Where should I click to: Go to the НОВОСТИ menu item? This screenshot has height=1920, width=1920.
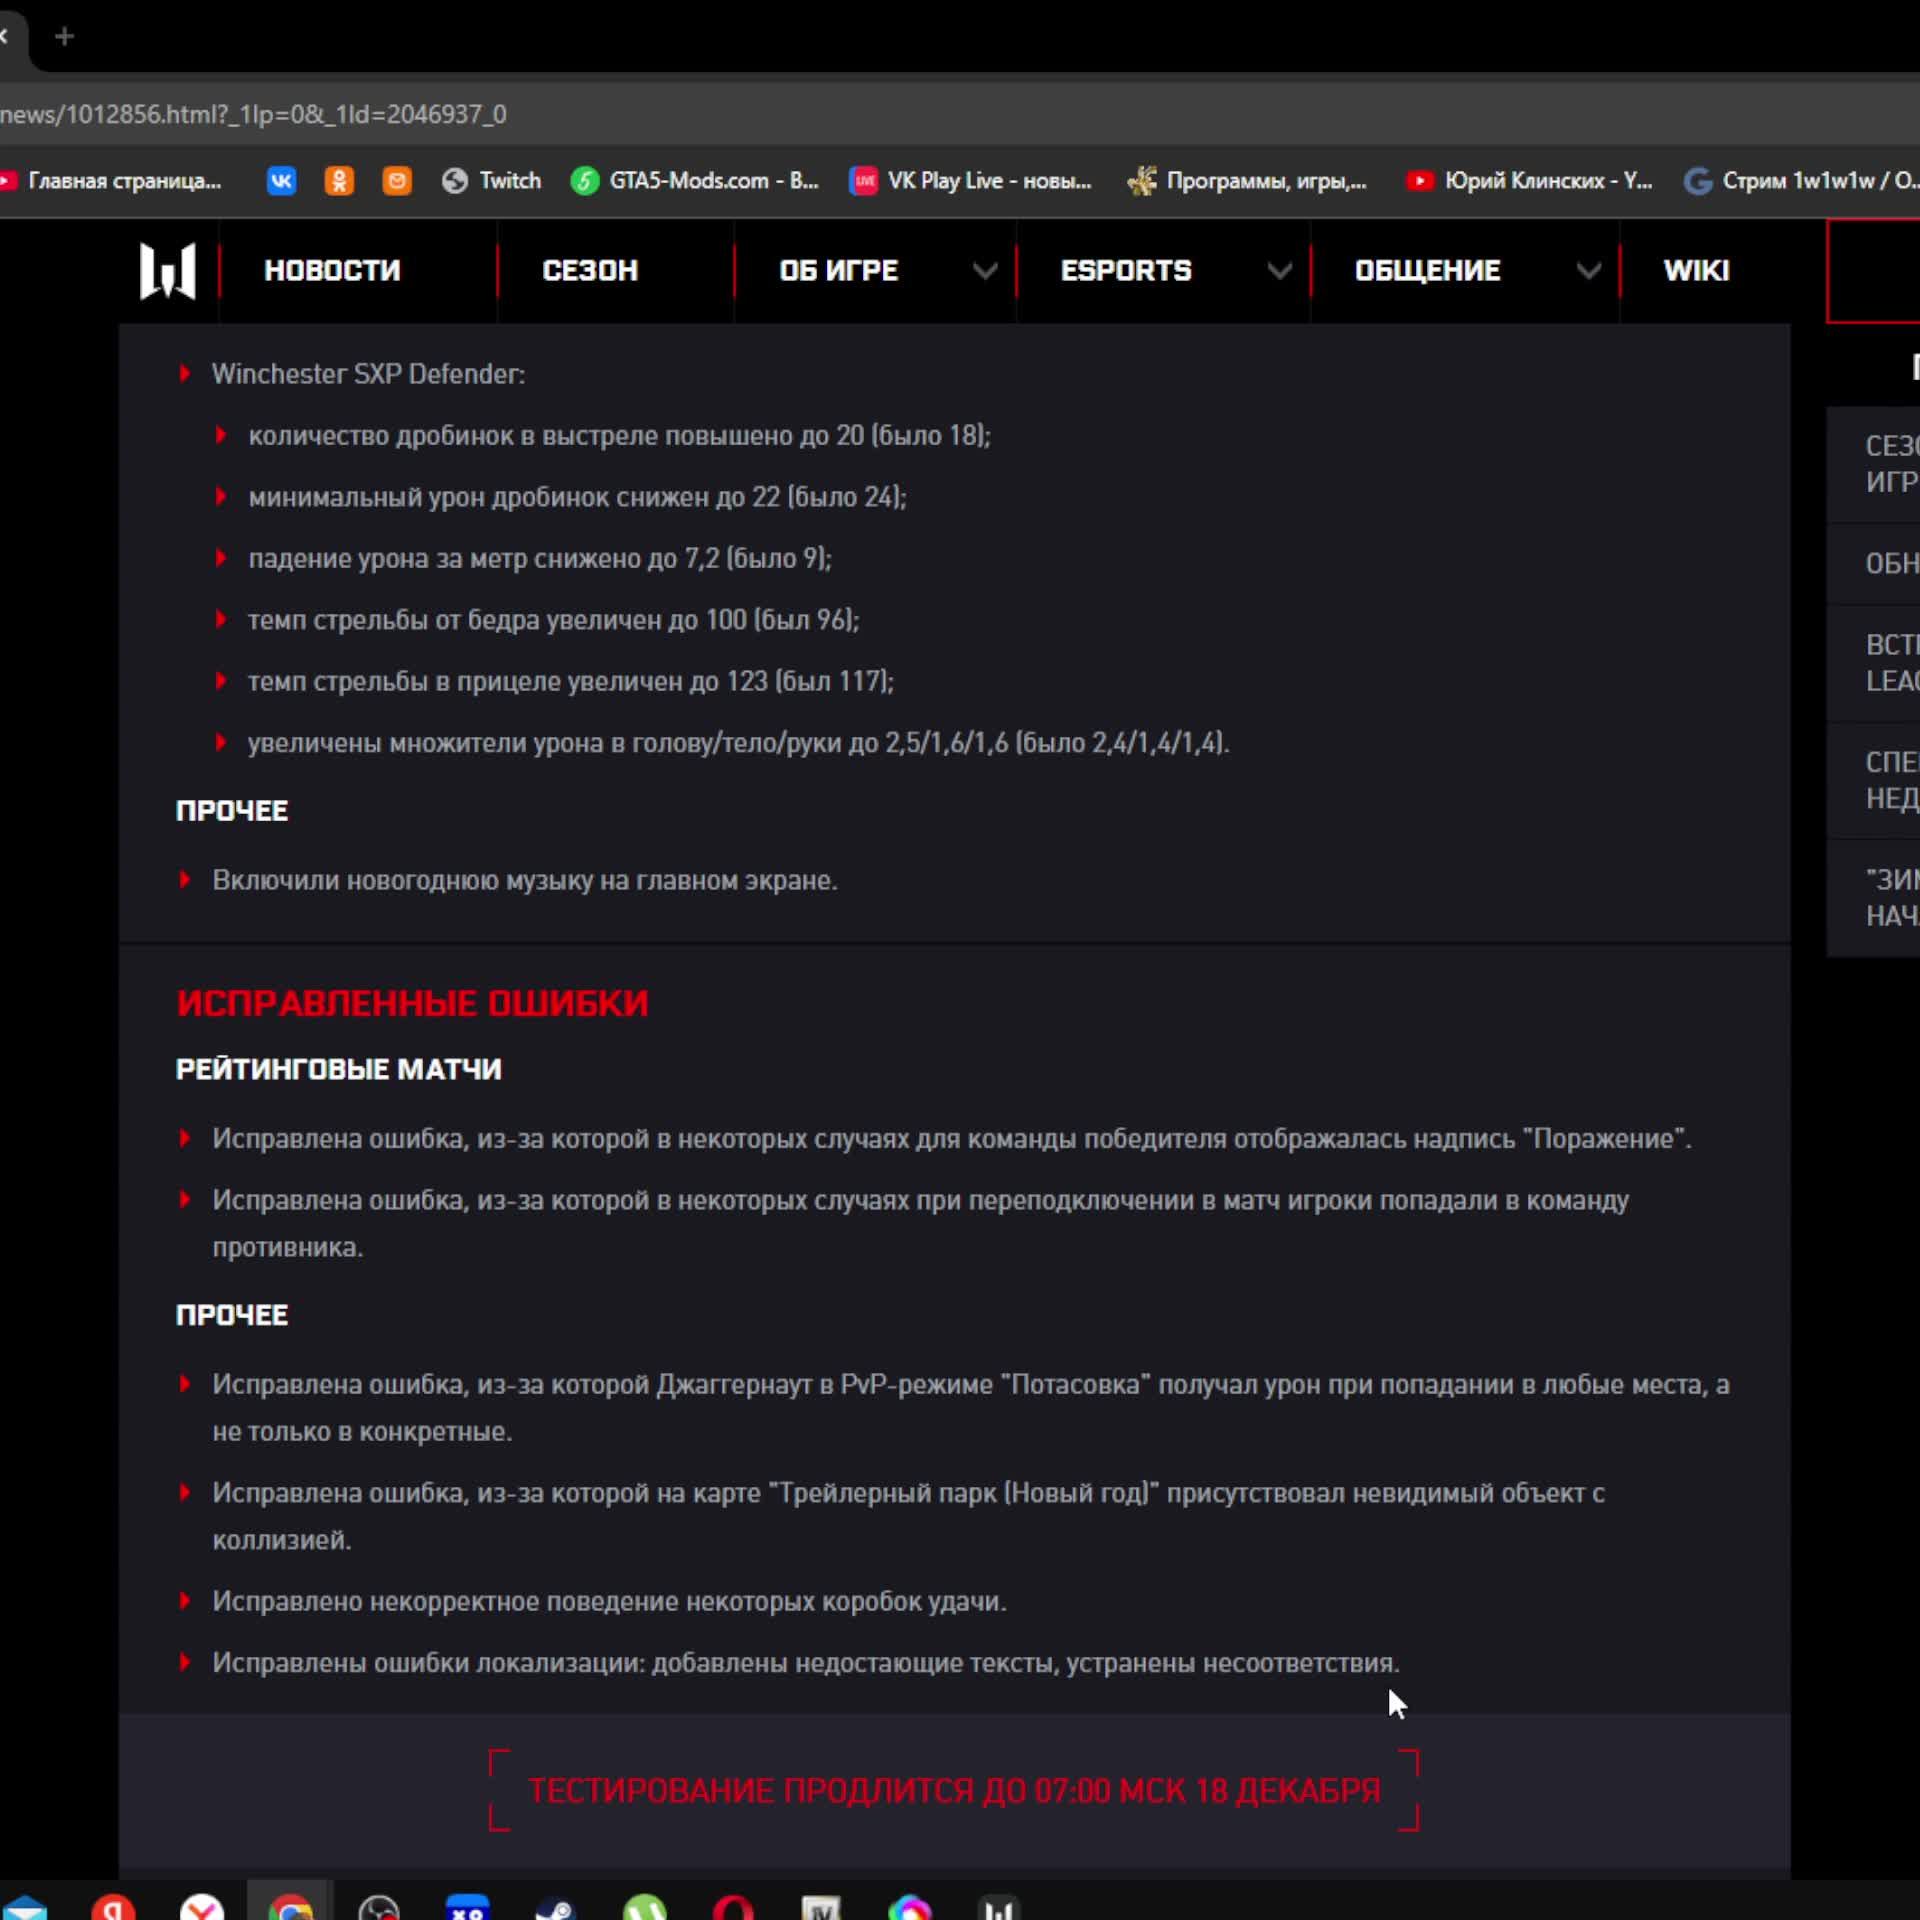pyautogui.click(x=332, y=271)
